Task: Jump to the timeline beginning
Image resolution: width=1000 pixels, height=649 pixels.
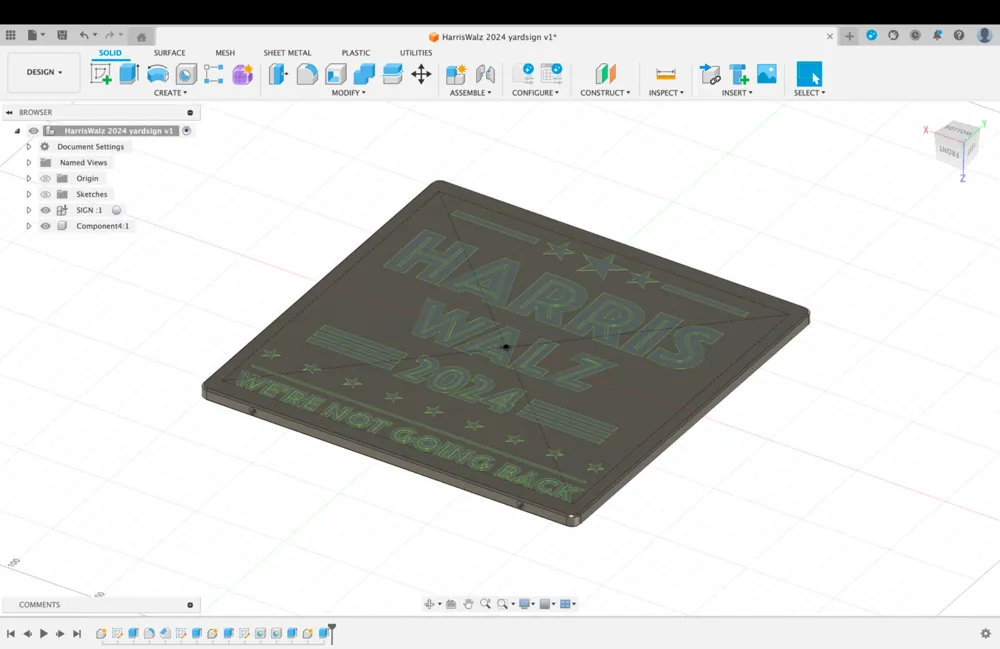Action: point(10,633)
